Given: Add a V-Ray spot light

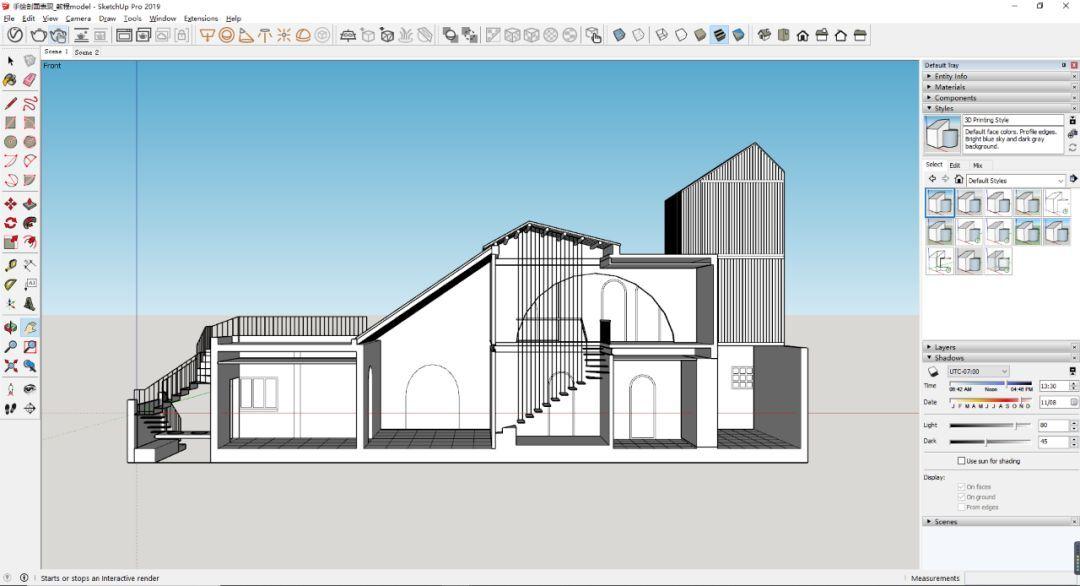Looking at the screenshot, I should pyautogui.click(x=245, y=35).
